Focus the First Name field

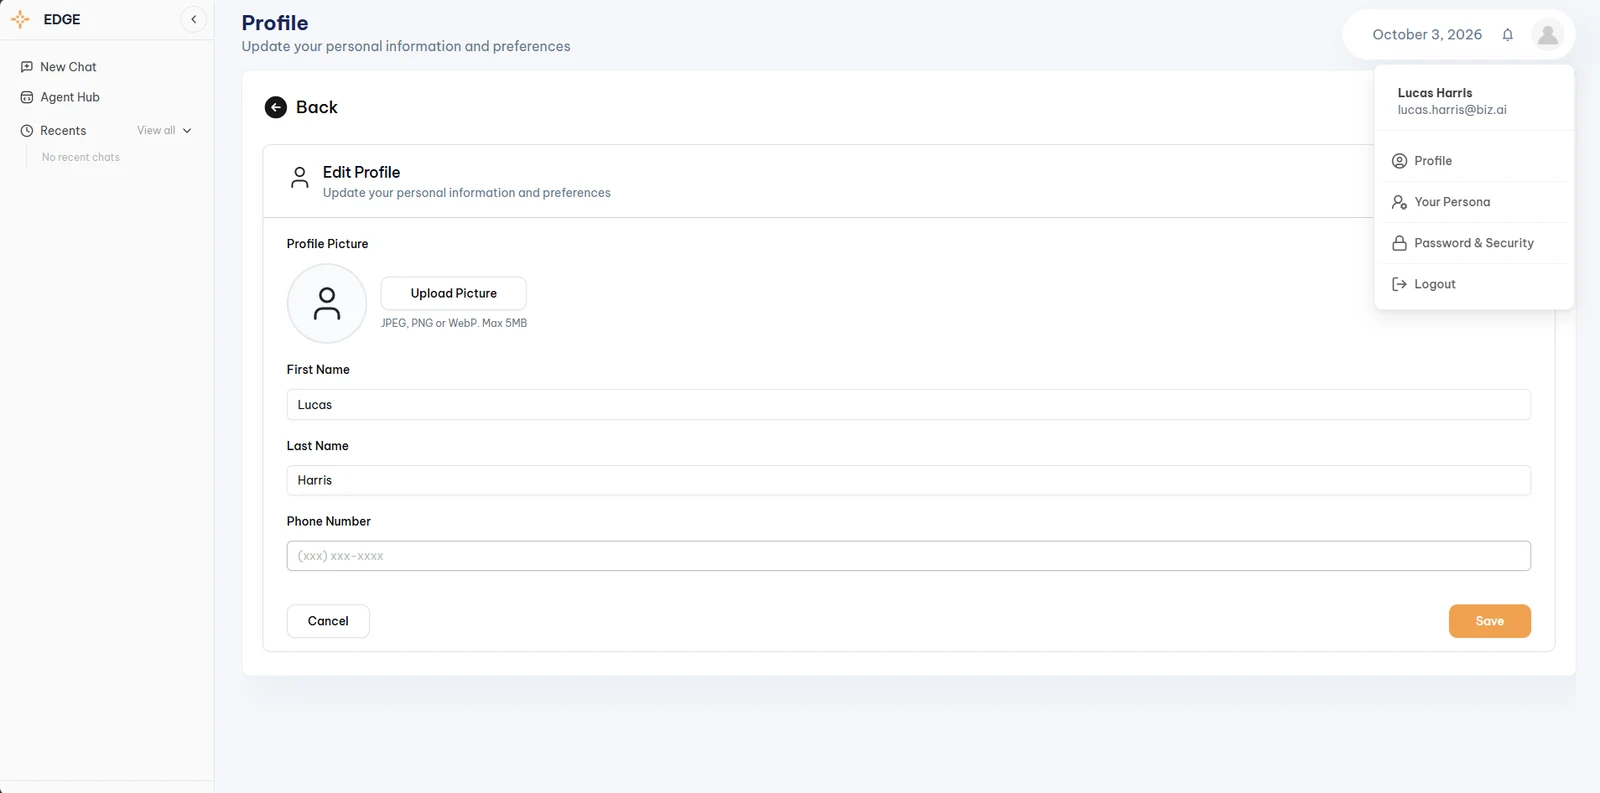click(x=908, y=405)
